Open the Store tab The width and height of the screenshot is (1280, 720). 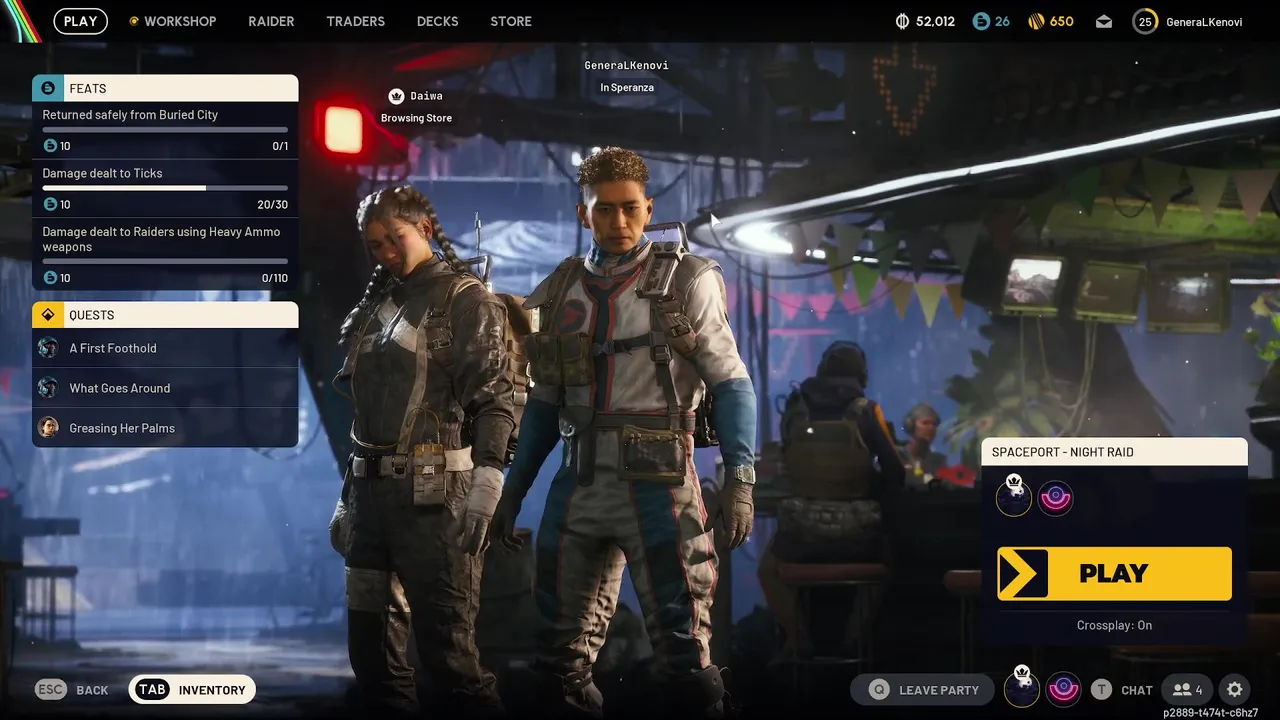tap(511, 21)
